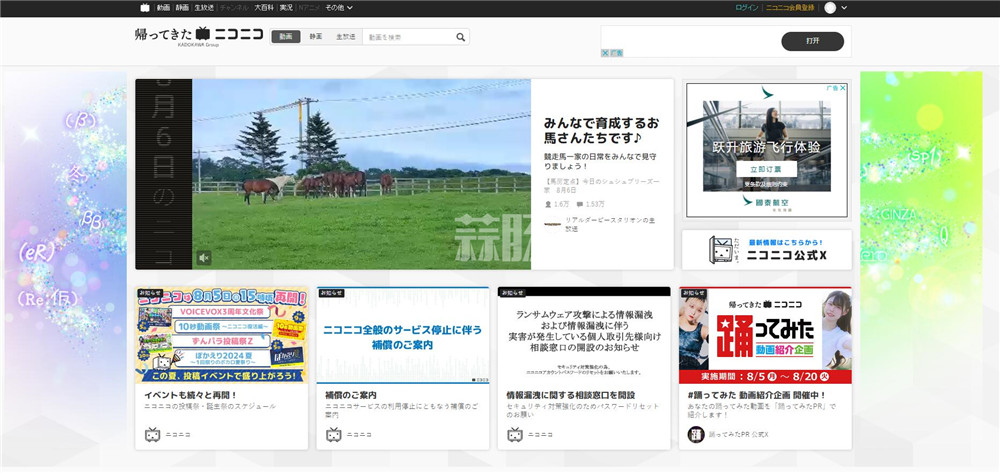Click the ログイン link
The width and height of the screenshot is (1000, 473).
[x=746, y=8]
